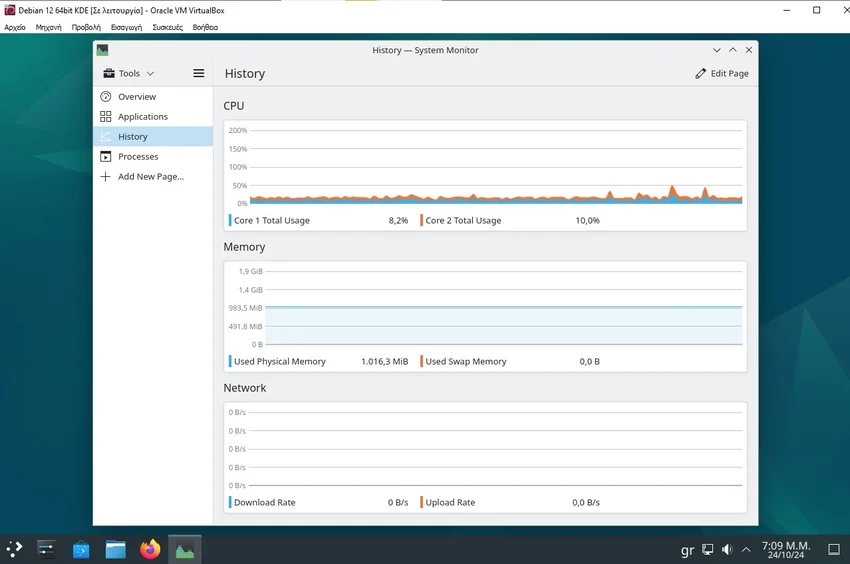Click Add New Page entry
The width and height of the screenshot is (850, 564).
click(x=150, y=177)
